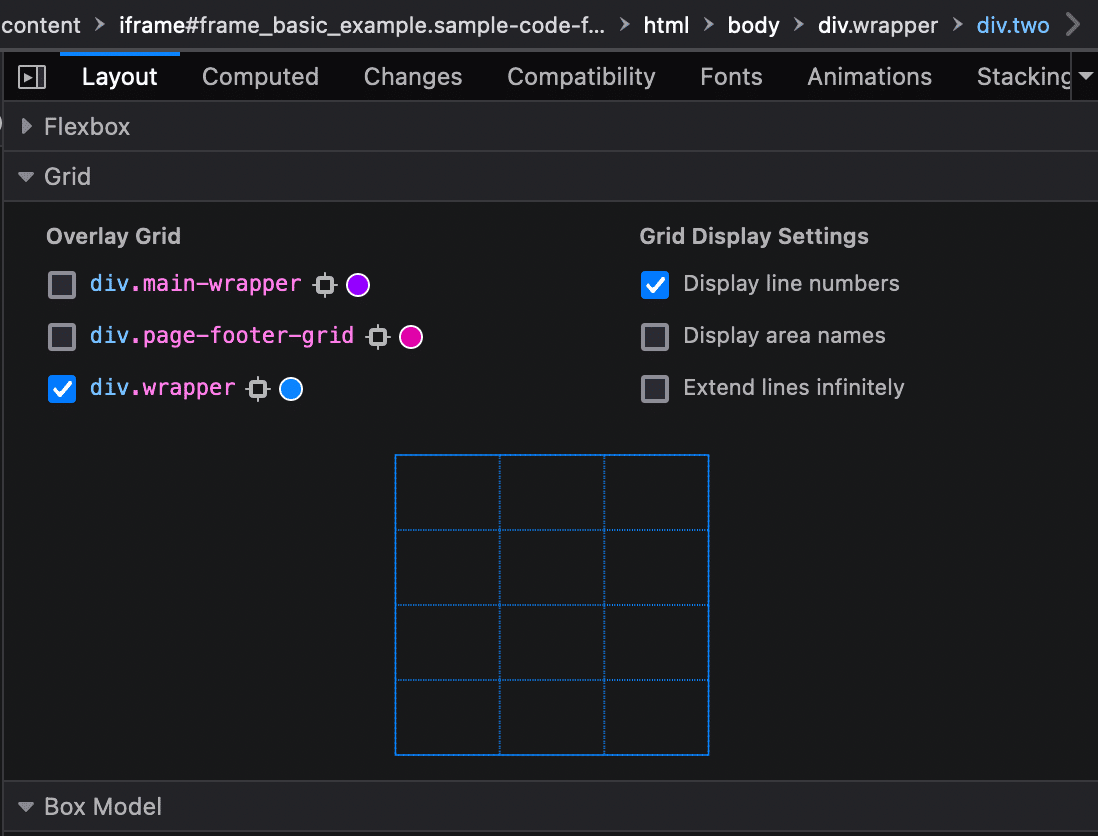The width and height of the screenshot is (1098, 836).
Task: Switch to the Computed tab
Action: point(260,77)
